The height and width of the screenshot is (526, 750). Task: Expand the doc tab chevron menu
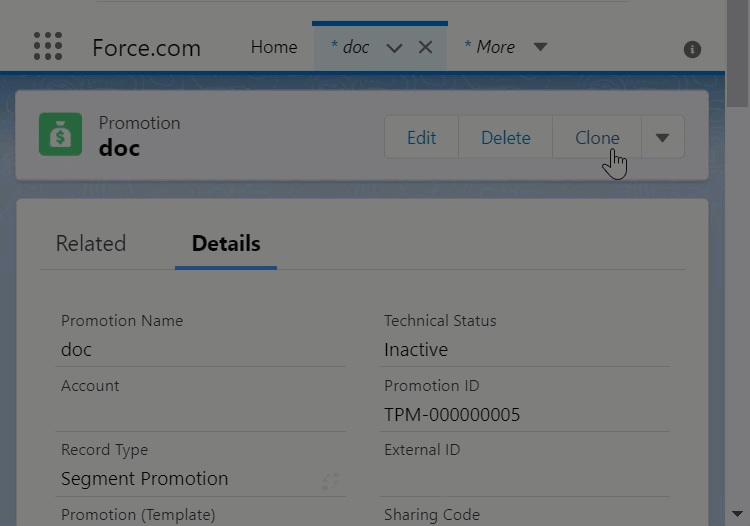[394, 48]
